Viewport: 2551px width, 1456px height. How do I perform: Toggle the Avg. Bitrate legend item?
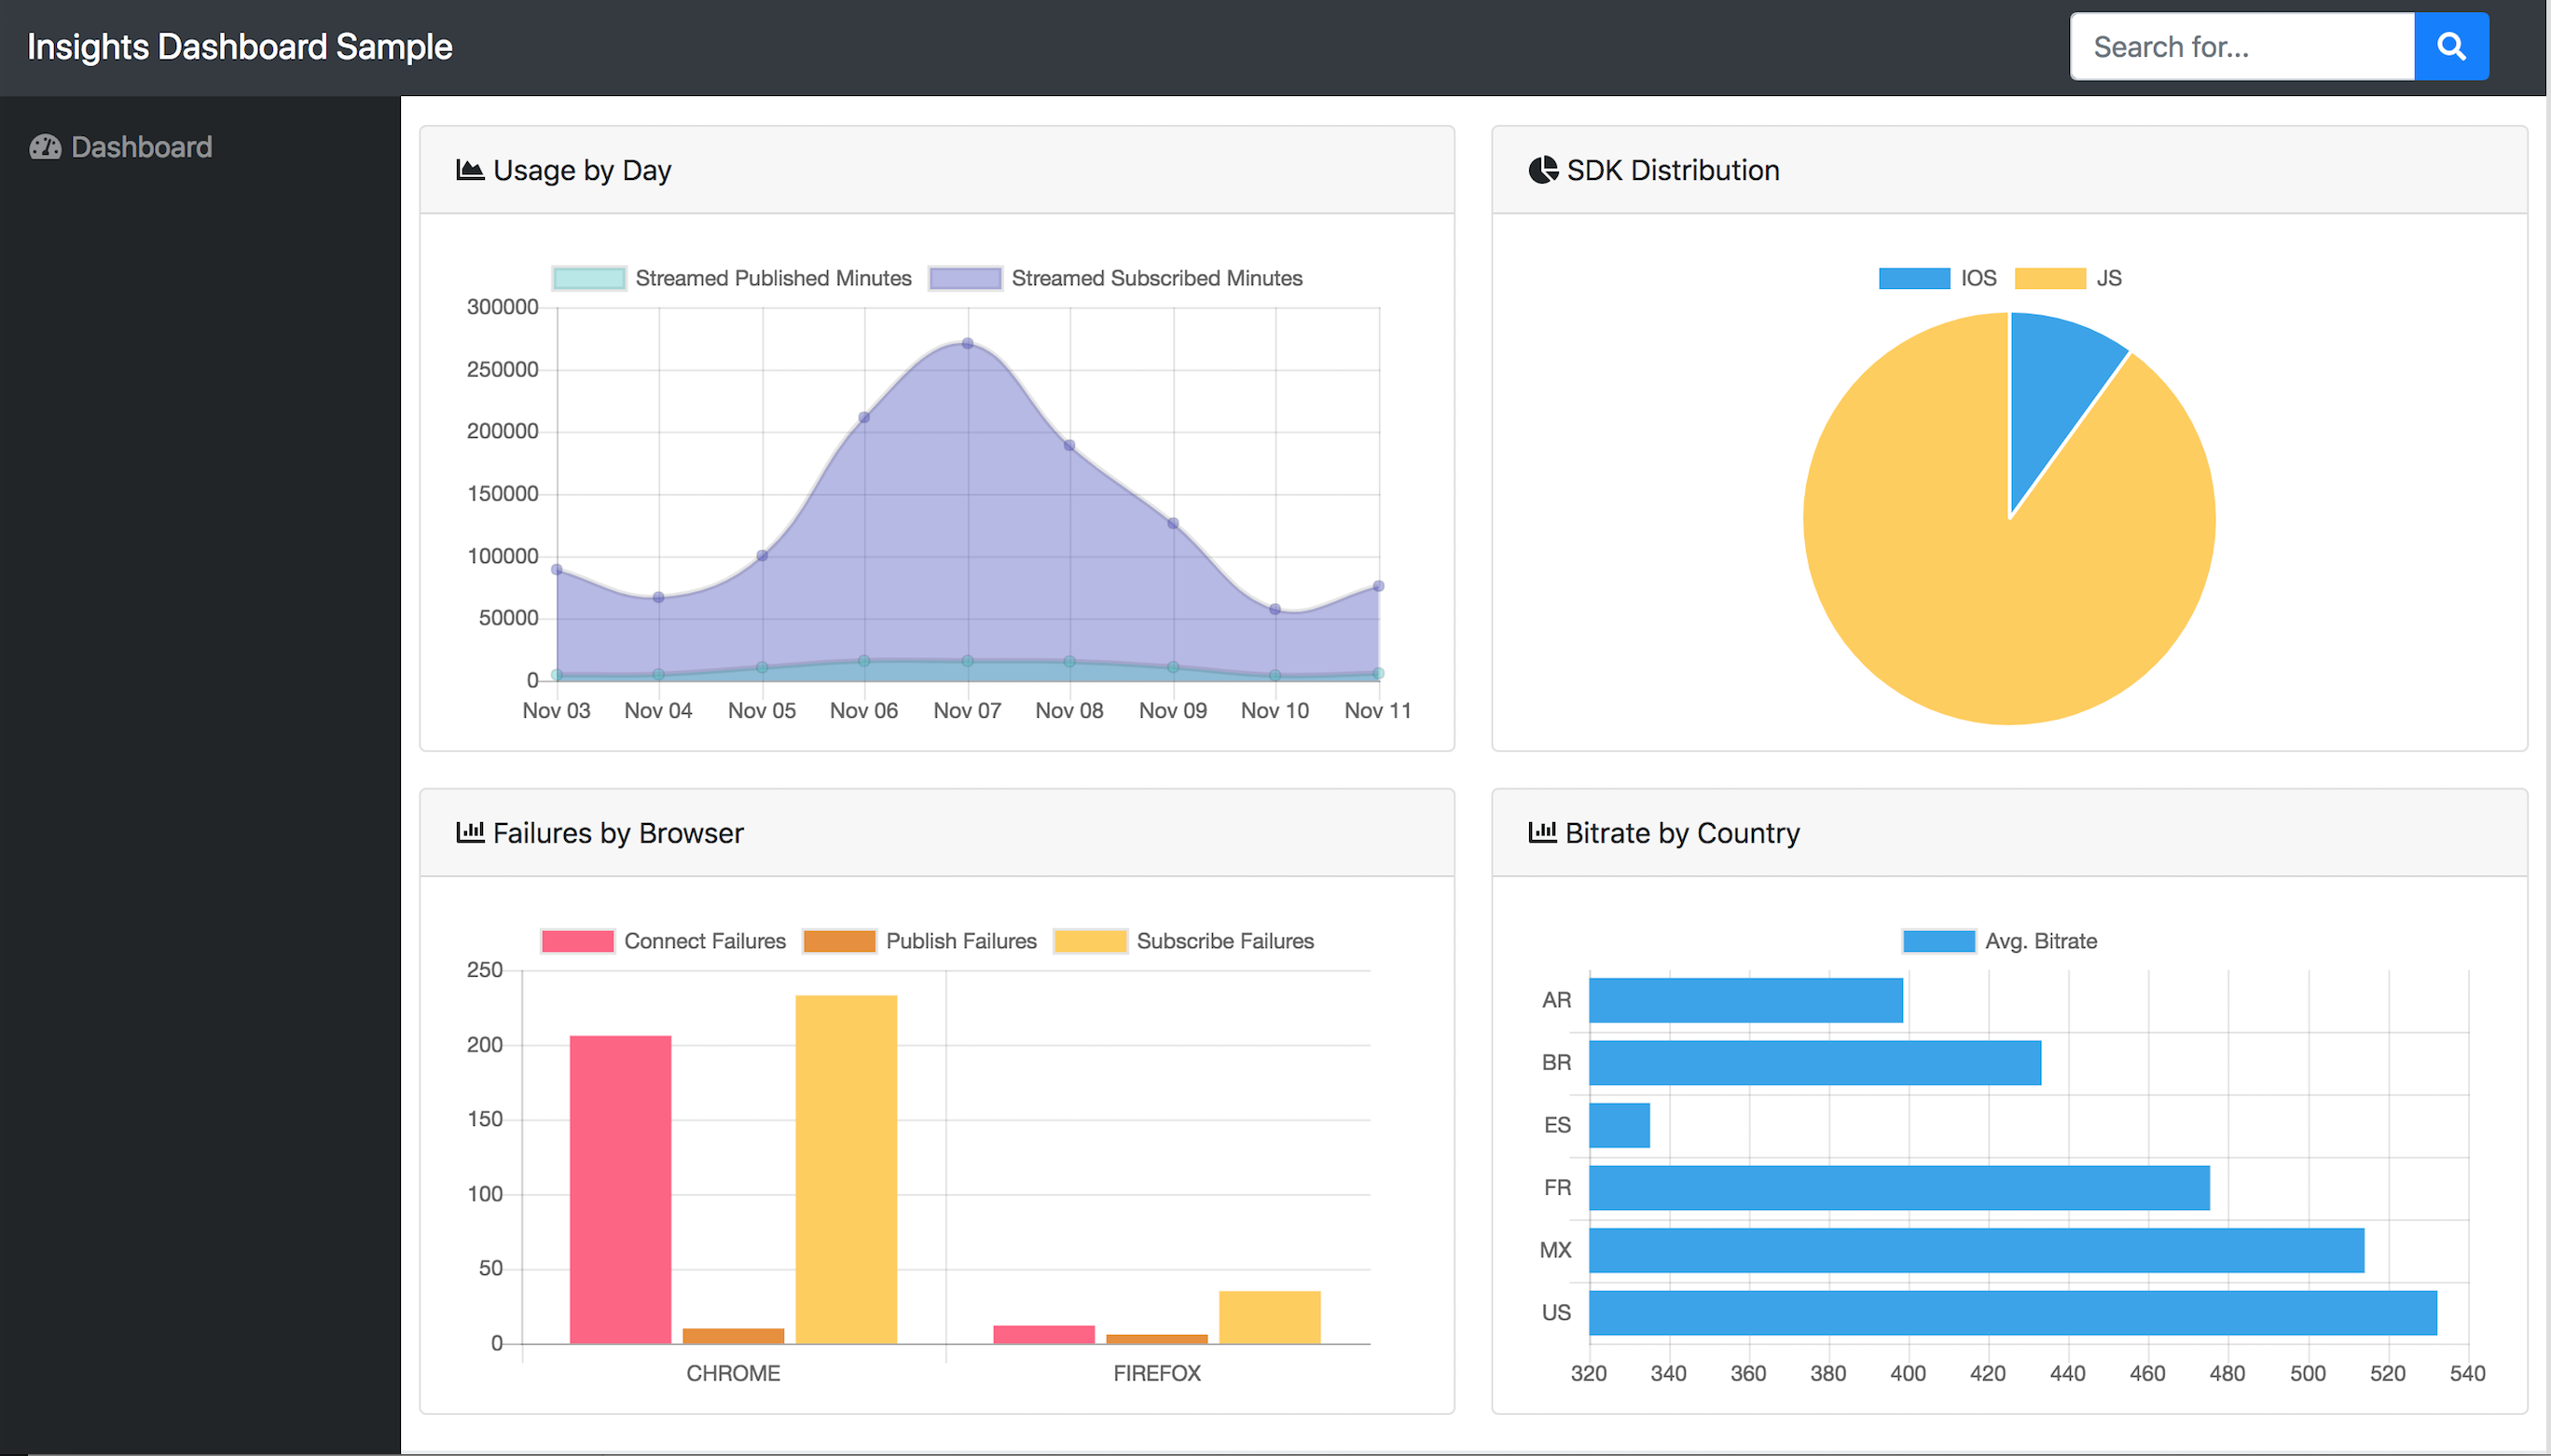[x=1999, y=941]
